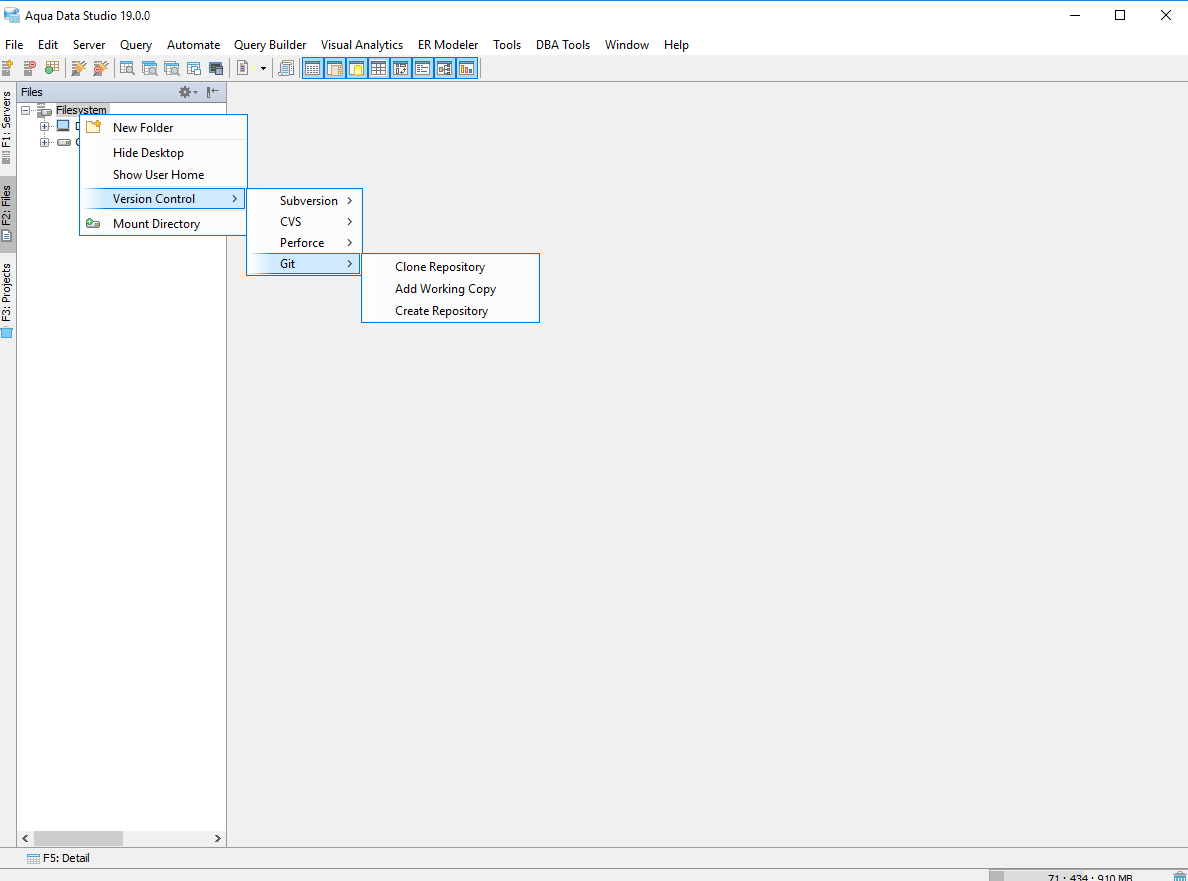
Task: Click the connect plug toolbar icon
Action: [78, 68]
